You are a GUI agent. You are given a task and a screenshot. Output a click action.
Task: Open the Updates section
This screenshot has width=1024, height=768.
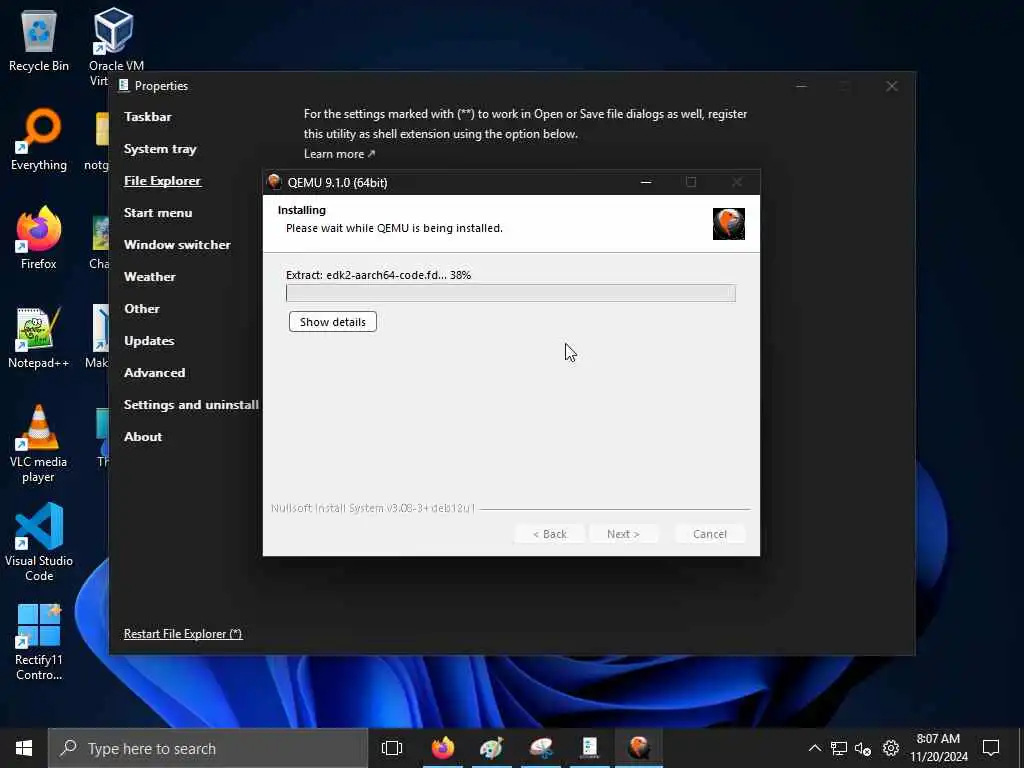(x=149, y=341)
